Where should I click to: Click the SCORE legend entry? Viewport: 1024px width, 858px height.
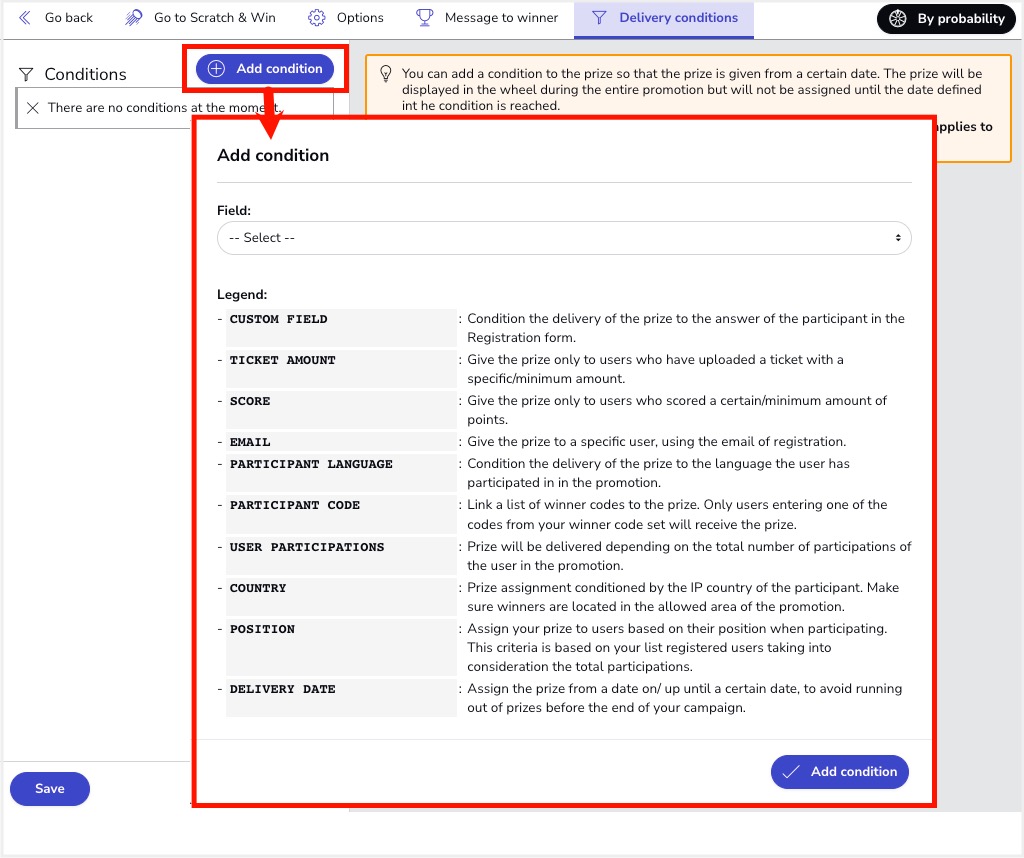click(250, 401)
